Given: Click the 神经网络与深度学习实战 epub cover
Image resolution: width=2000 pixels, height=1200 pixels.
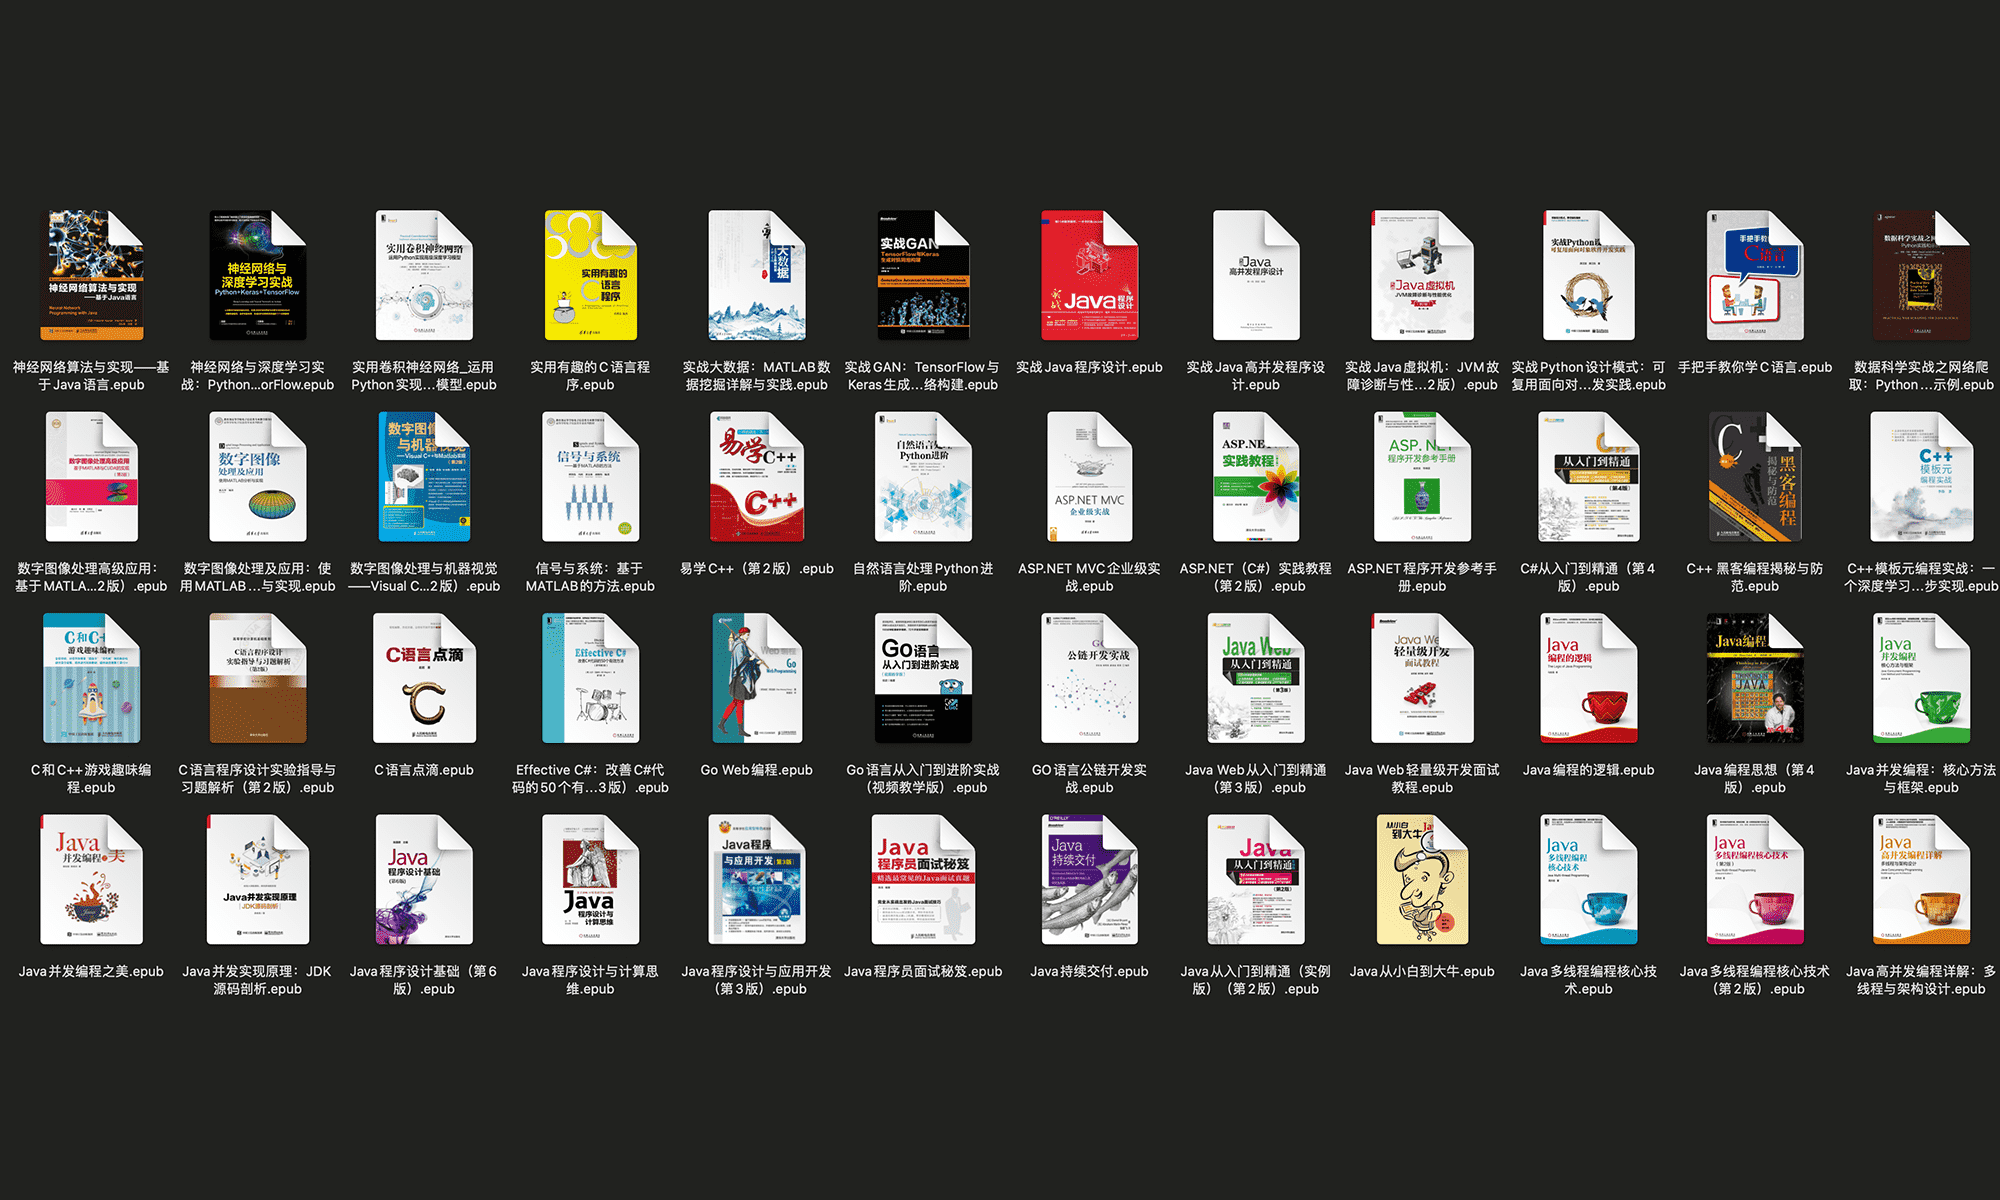Looking at the screenshot, I should (x=258, y=275).
